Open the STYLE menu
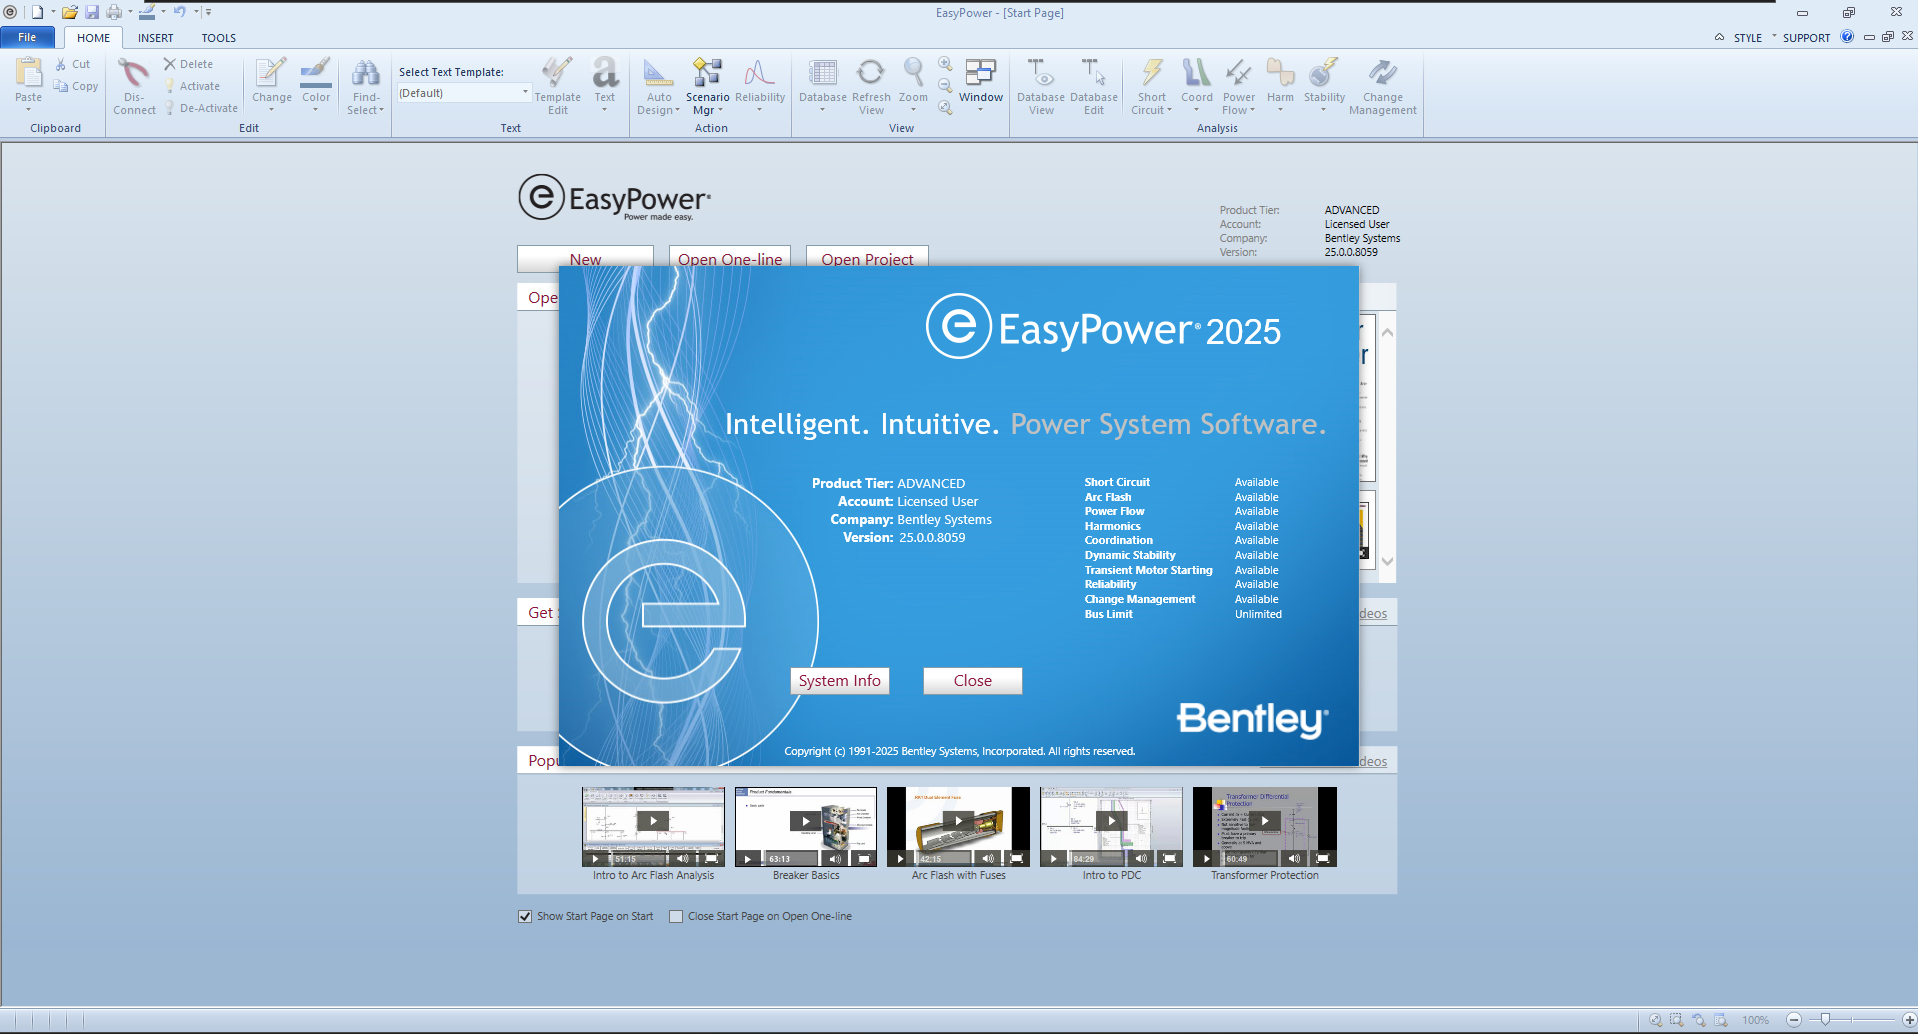 (1748, 38)
